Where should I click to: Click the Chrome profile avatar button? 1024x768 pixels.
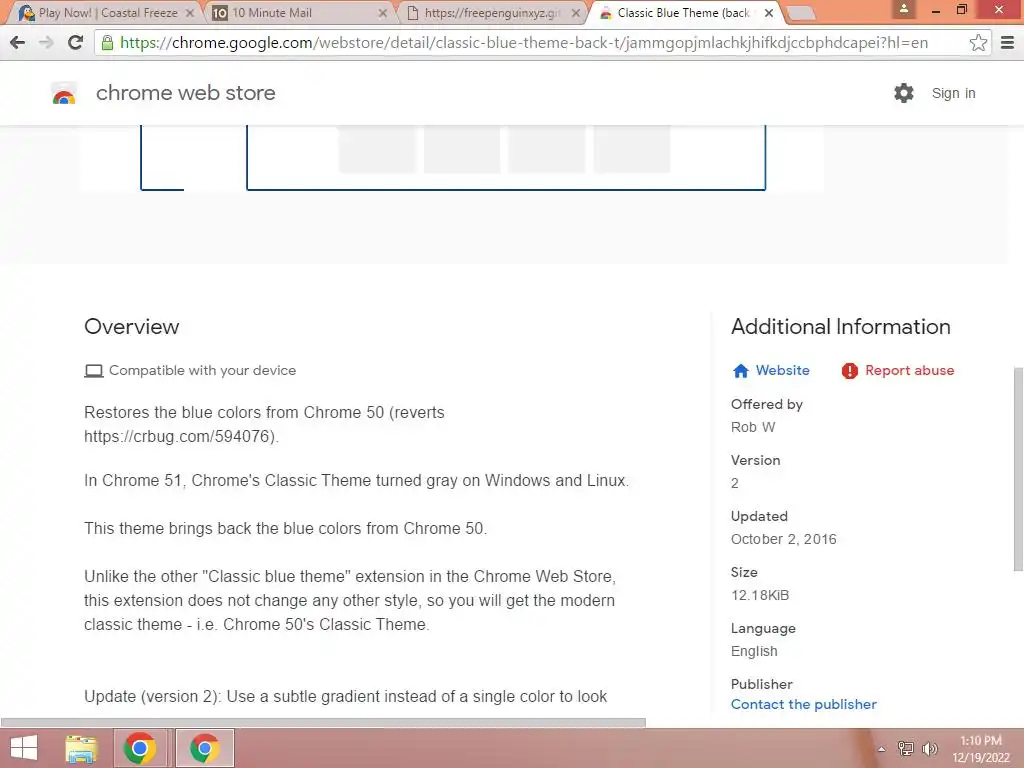tap(904, 9)
